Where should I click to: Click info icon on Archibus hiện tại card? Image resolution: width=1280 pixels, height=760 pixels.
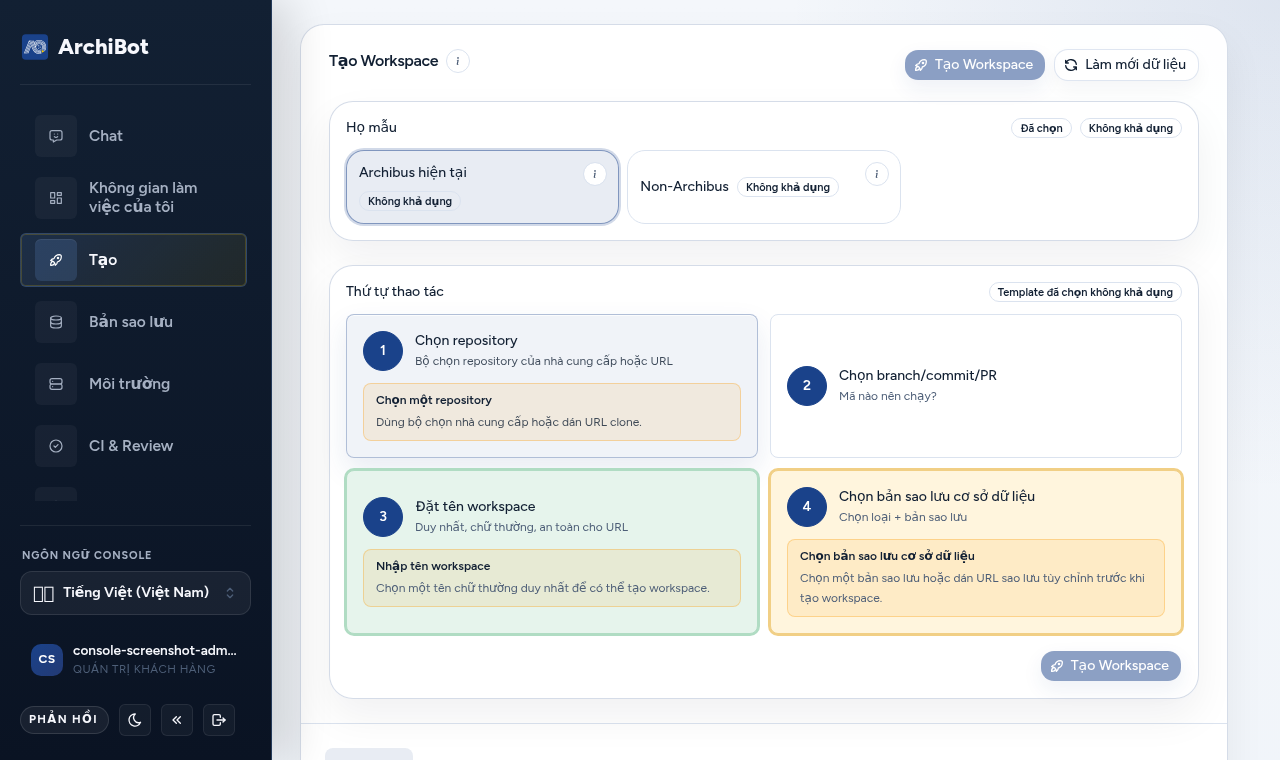(x=595, y=174)
